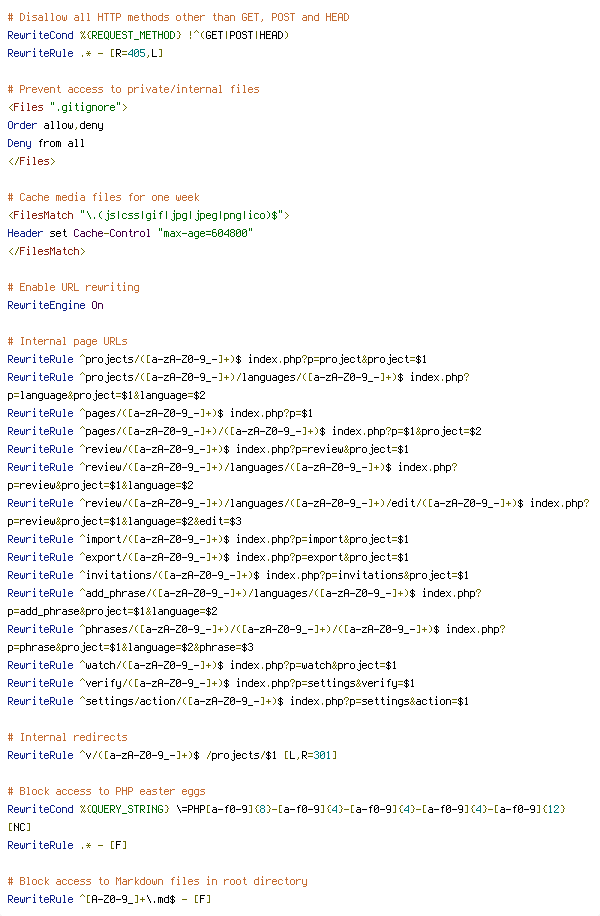Click the ^watch/ RewriteRule line

coord(202,665)
